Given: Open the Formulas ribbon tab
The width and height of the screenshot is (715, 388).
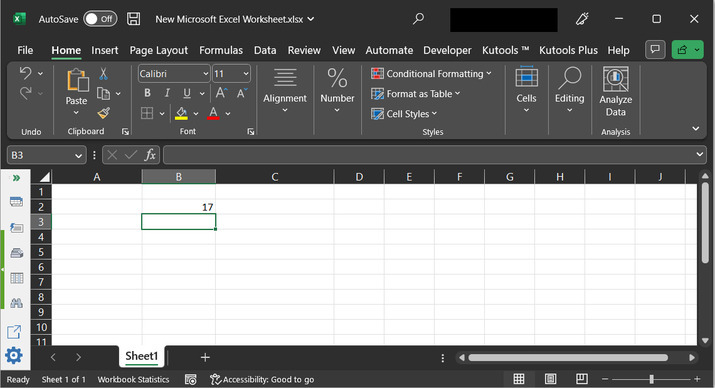Looking at the screenshot, I should coord(221,50).
